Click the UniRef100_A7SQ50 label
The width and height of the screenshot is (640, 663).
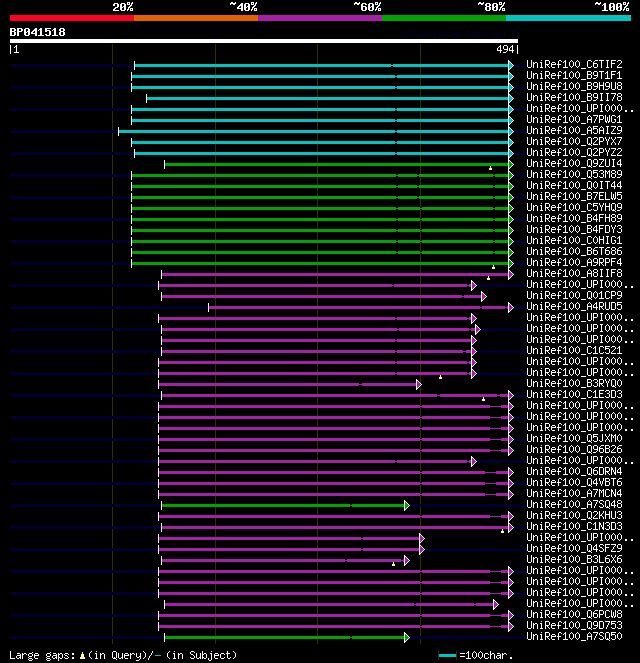tap(574, 636)
